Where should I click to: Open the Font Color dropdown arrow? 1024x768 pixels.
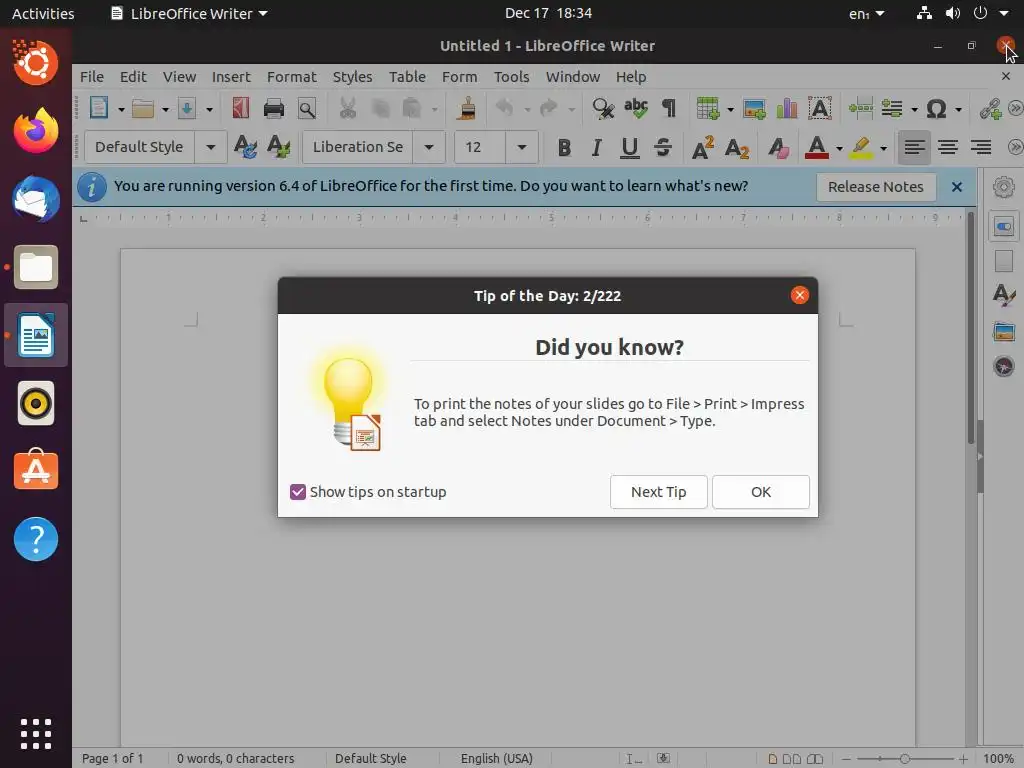[x=839, y=148]
